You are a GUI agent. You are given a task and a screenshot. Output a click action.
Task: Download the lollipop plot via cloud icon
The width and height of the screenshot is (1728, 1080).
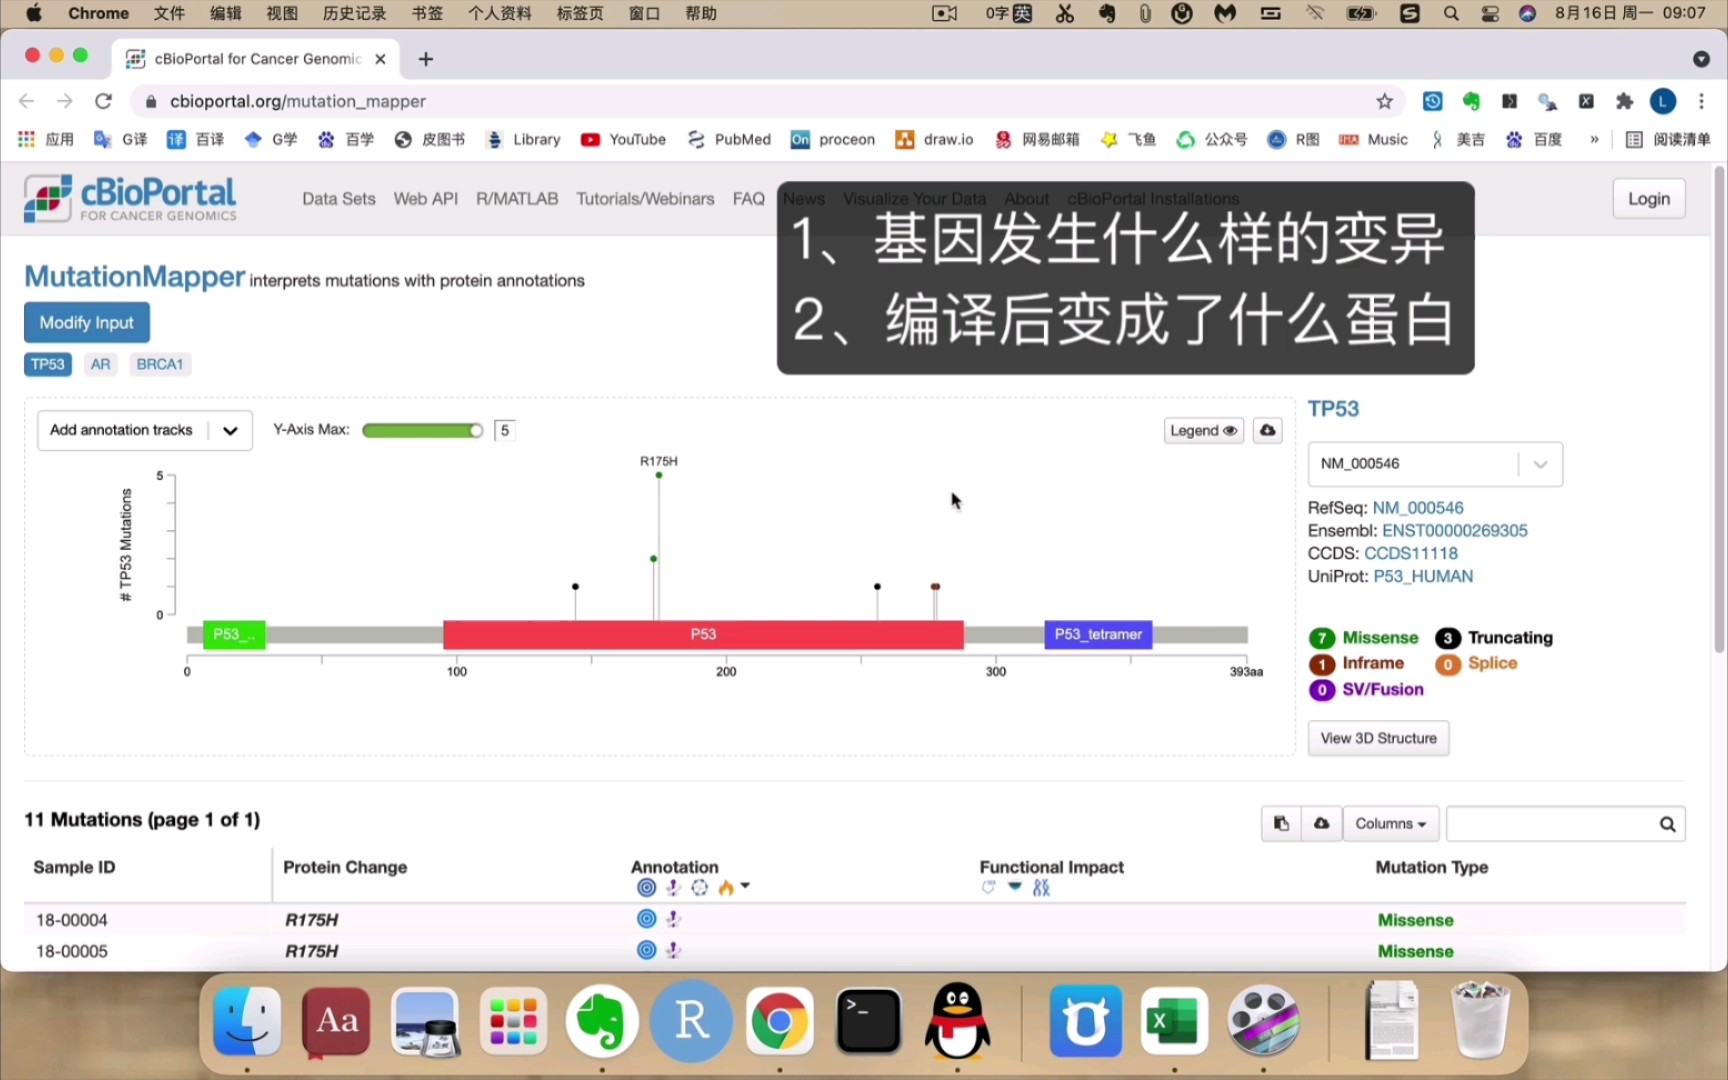(1267, 430)
